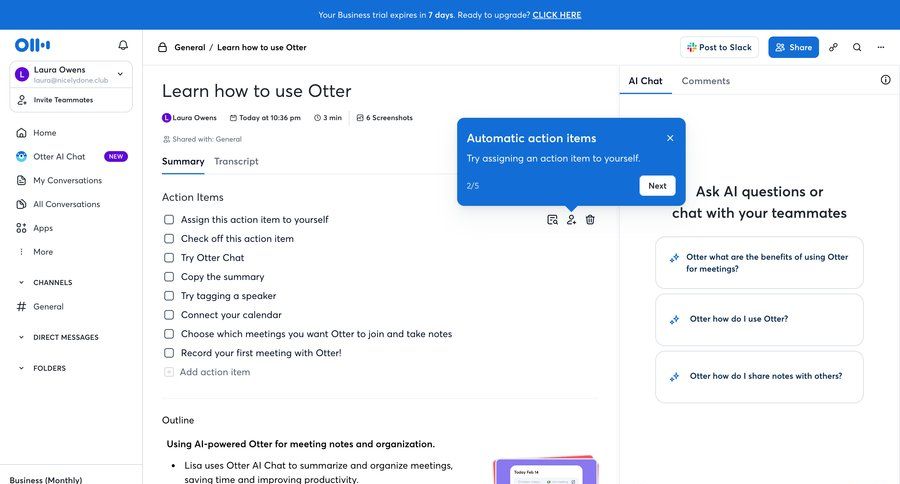Click 'Shared with: General' text
Image resolution: width=900 pixels, height=484 pixels.
point(207,139)
